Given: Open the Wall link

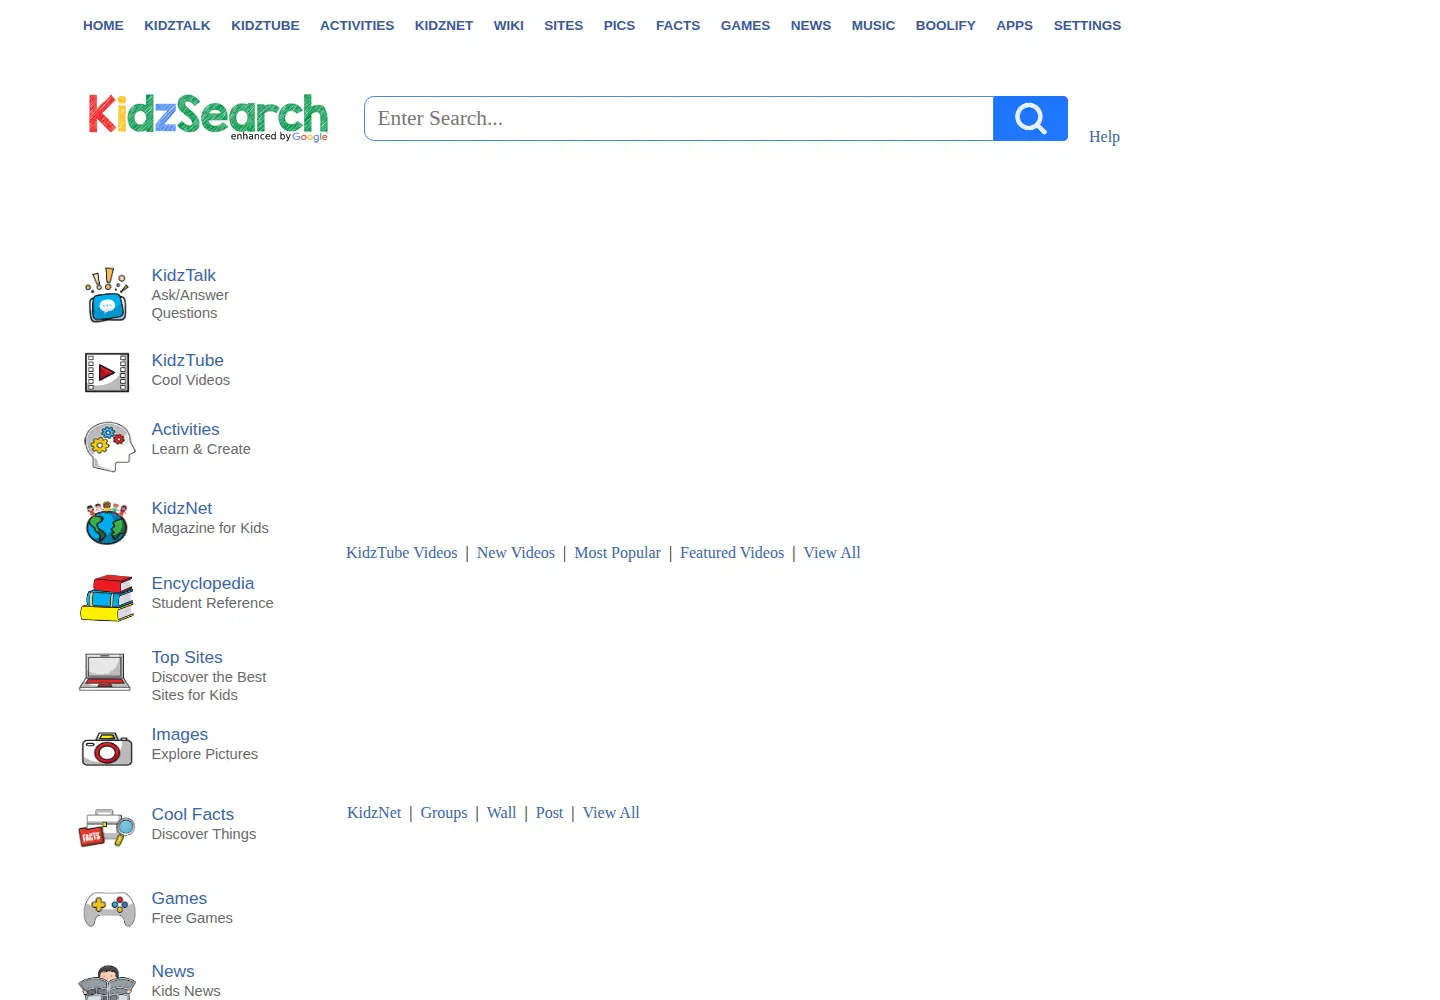Looking at the screenshot, I should pyautogui.click(x=501, y=813).
